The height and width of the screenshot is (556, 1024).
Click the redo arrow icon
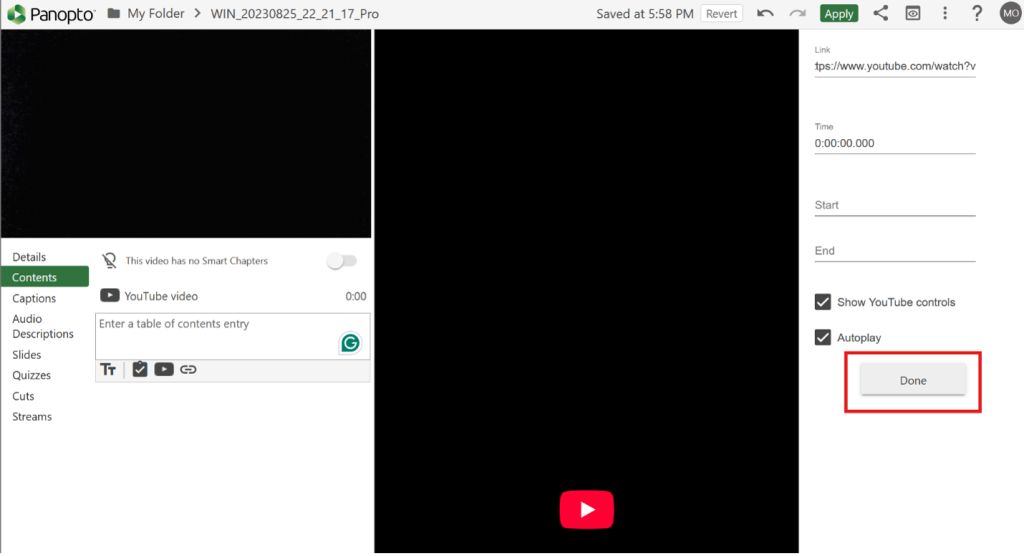[797, 13]
